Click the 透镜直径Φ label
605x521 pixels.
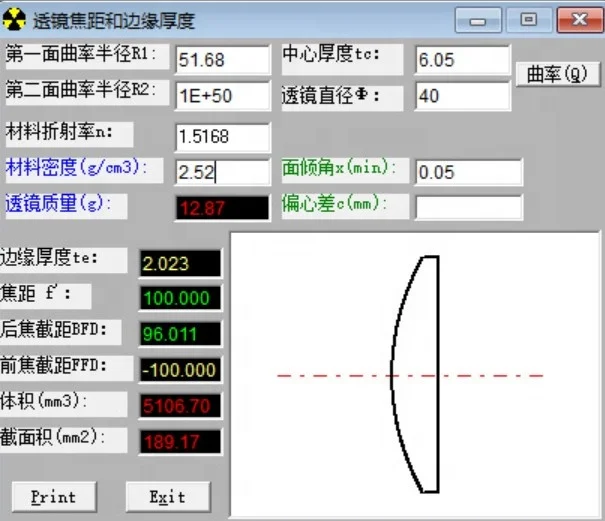(343, 96)
